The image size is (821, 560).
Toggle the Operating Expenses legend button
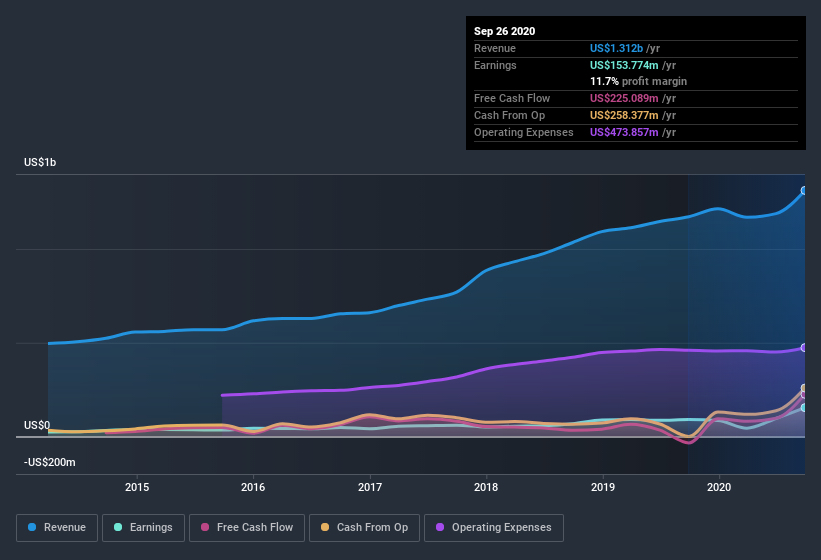click(494, 528)
